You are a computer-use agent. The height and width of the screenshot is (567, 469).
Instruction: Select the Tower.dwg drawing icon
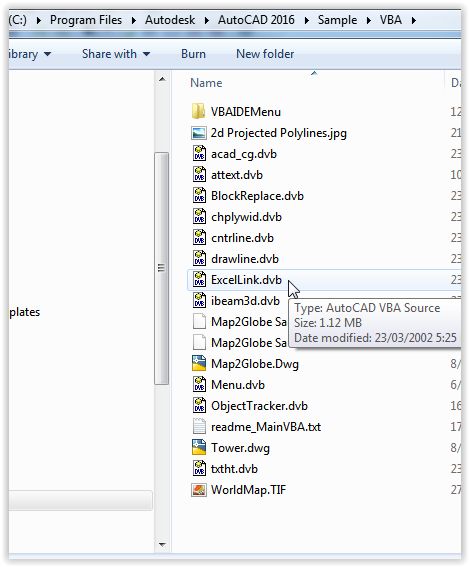pos(199,447)
